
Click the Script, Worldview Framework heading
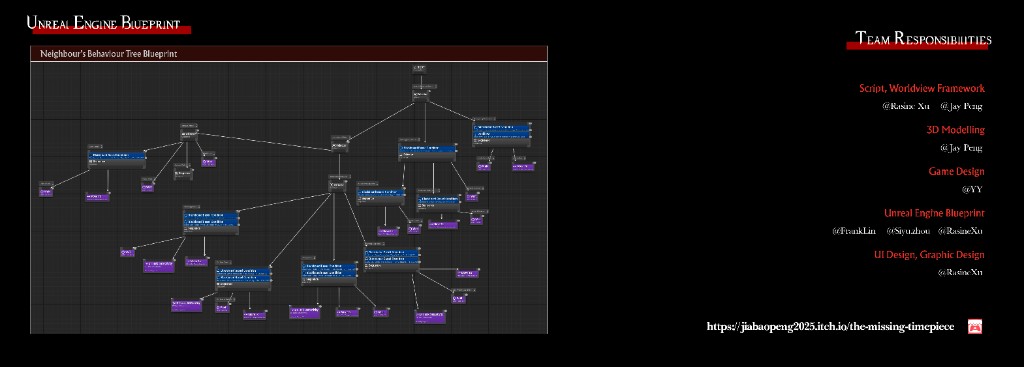[x=921, y=88]
